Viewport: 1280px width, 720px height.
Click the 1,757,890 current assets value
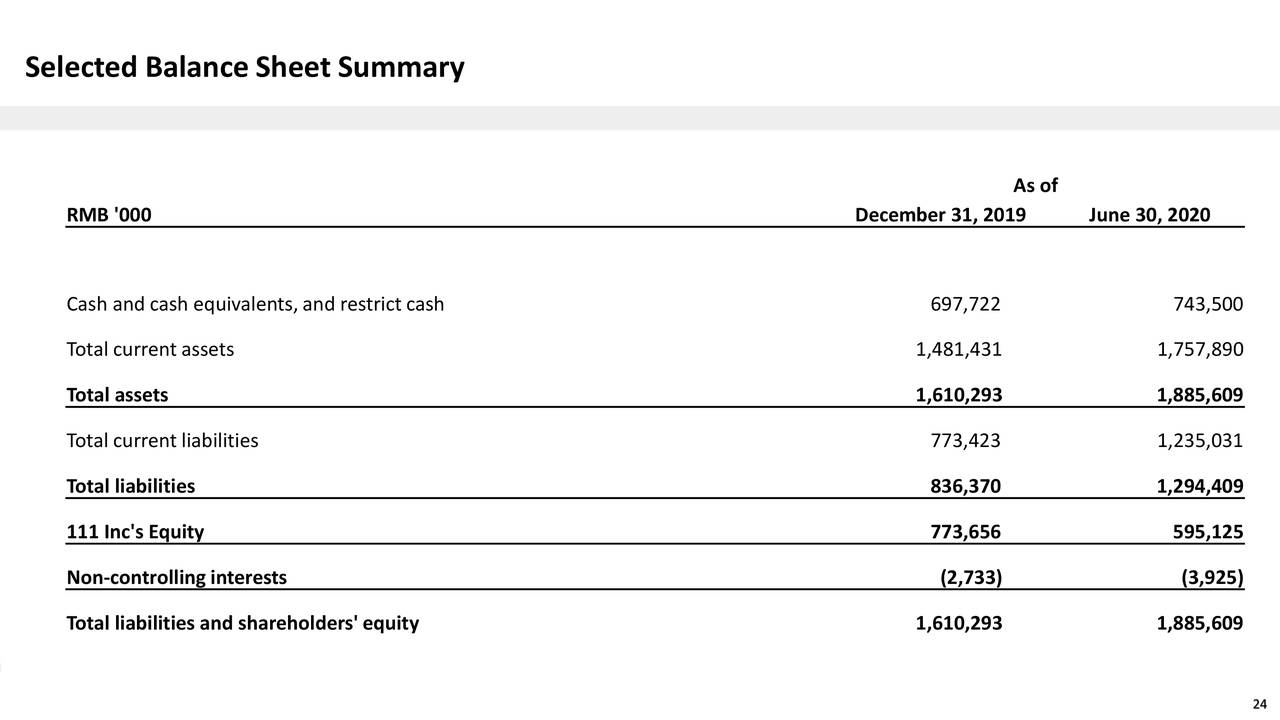tap(1200, 349)
